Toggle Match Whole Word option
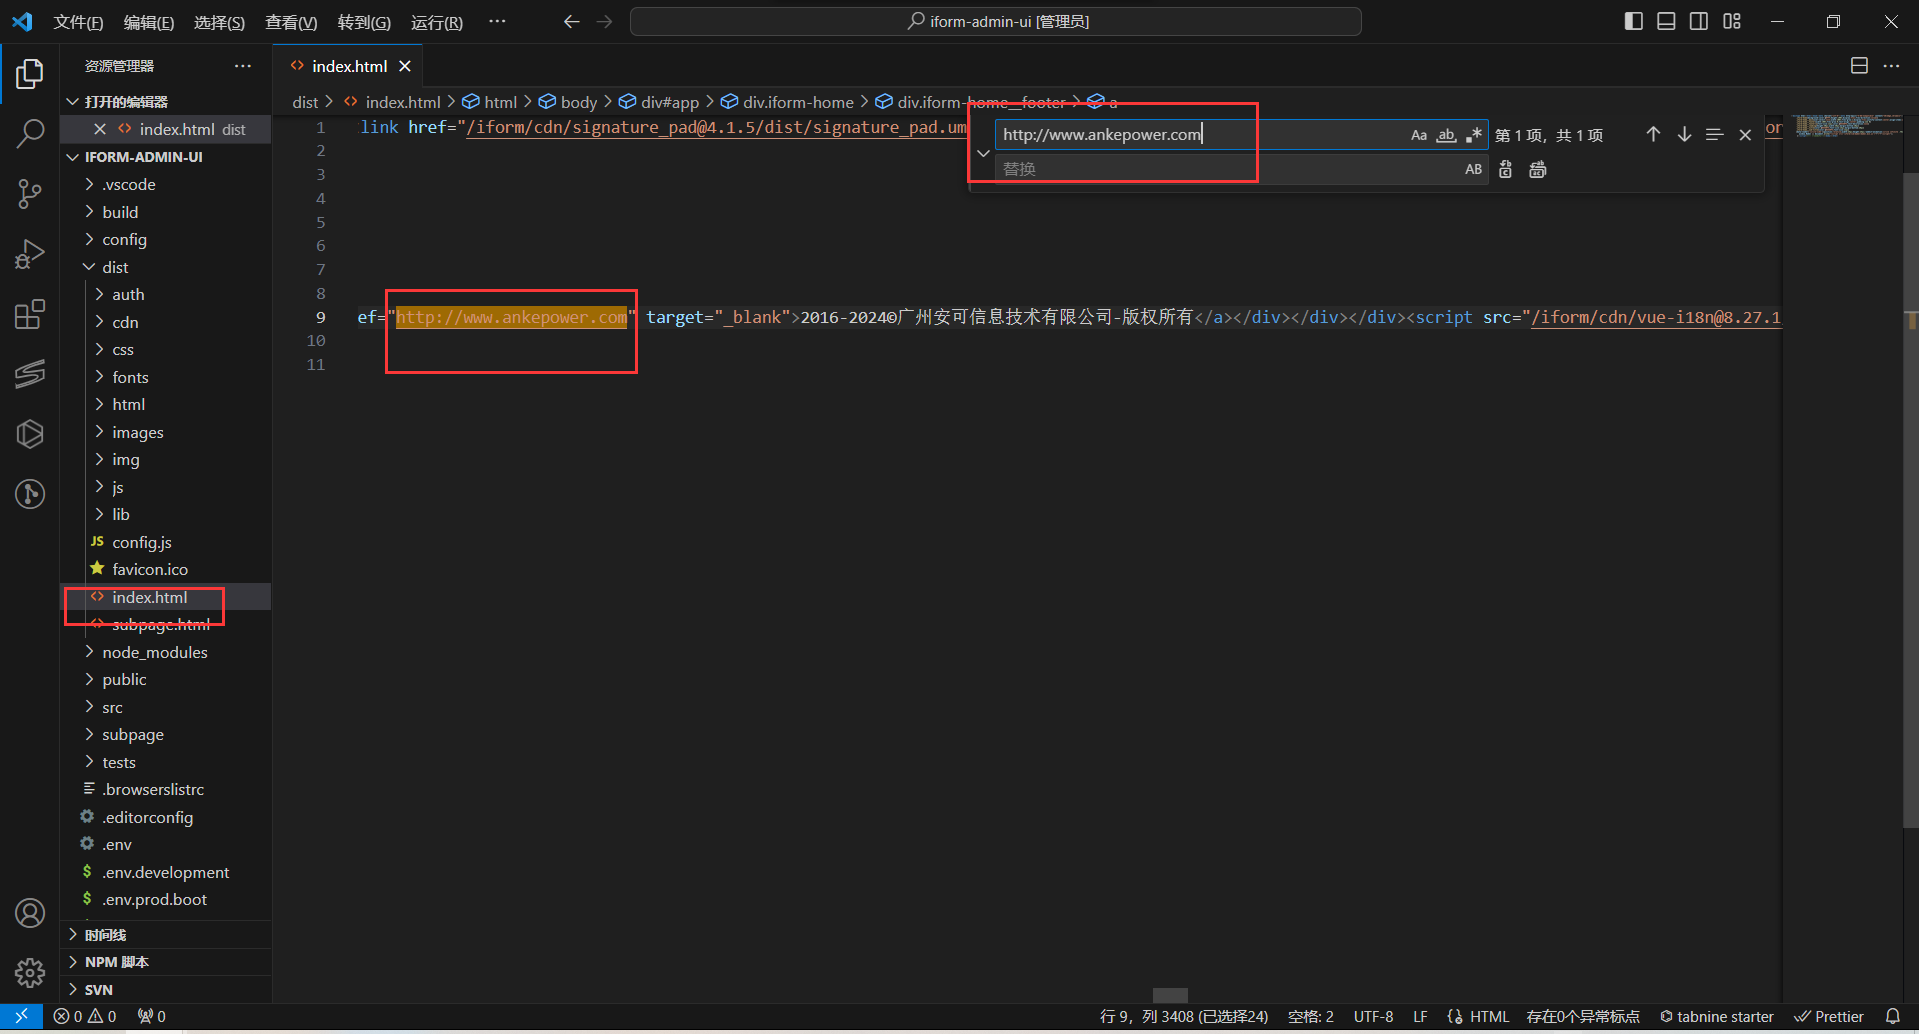 pos(1446,135)
